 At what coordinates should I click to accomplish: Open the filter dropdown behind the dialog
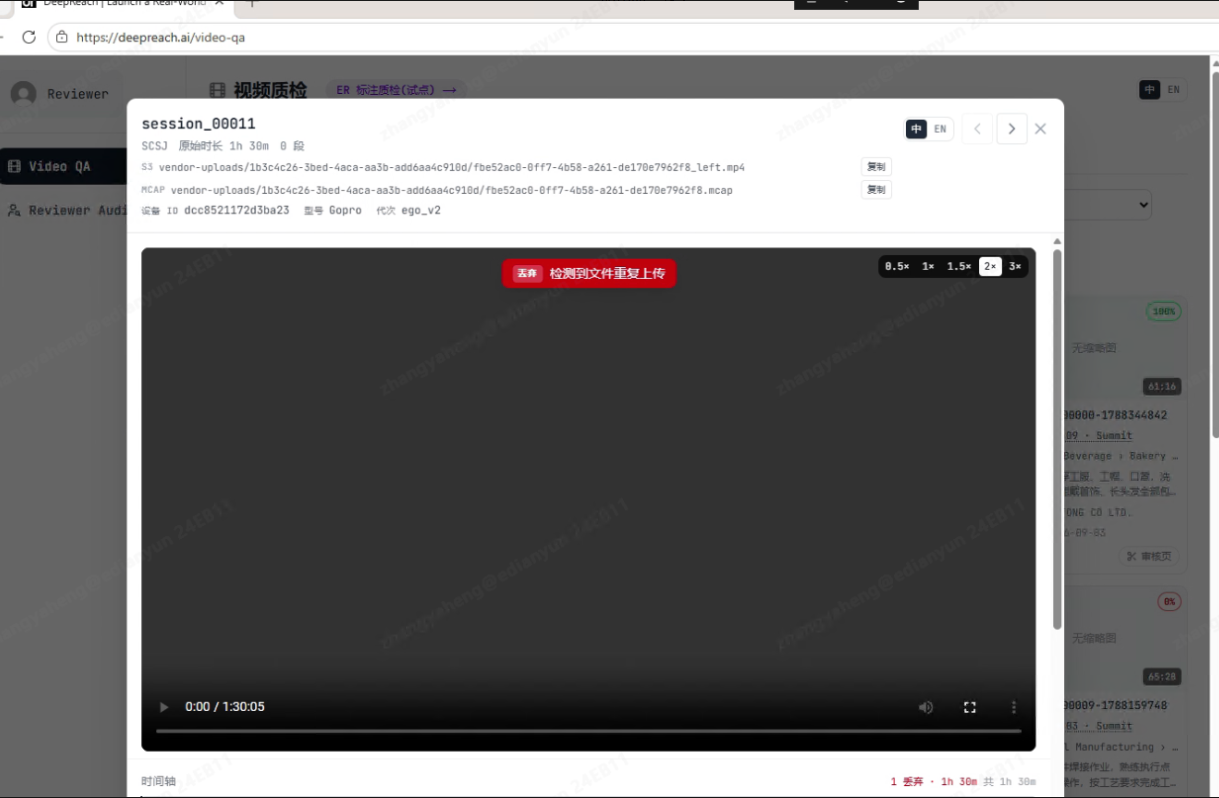click(1107, 206)
